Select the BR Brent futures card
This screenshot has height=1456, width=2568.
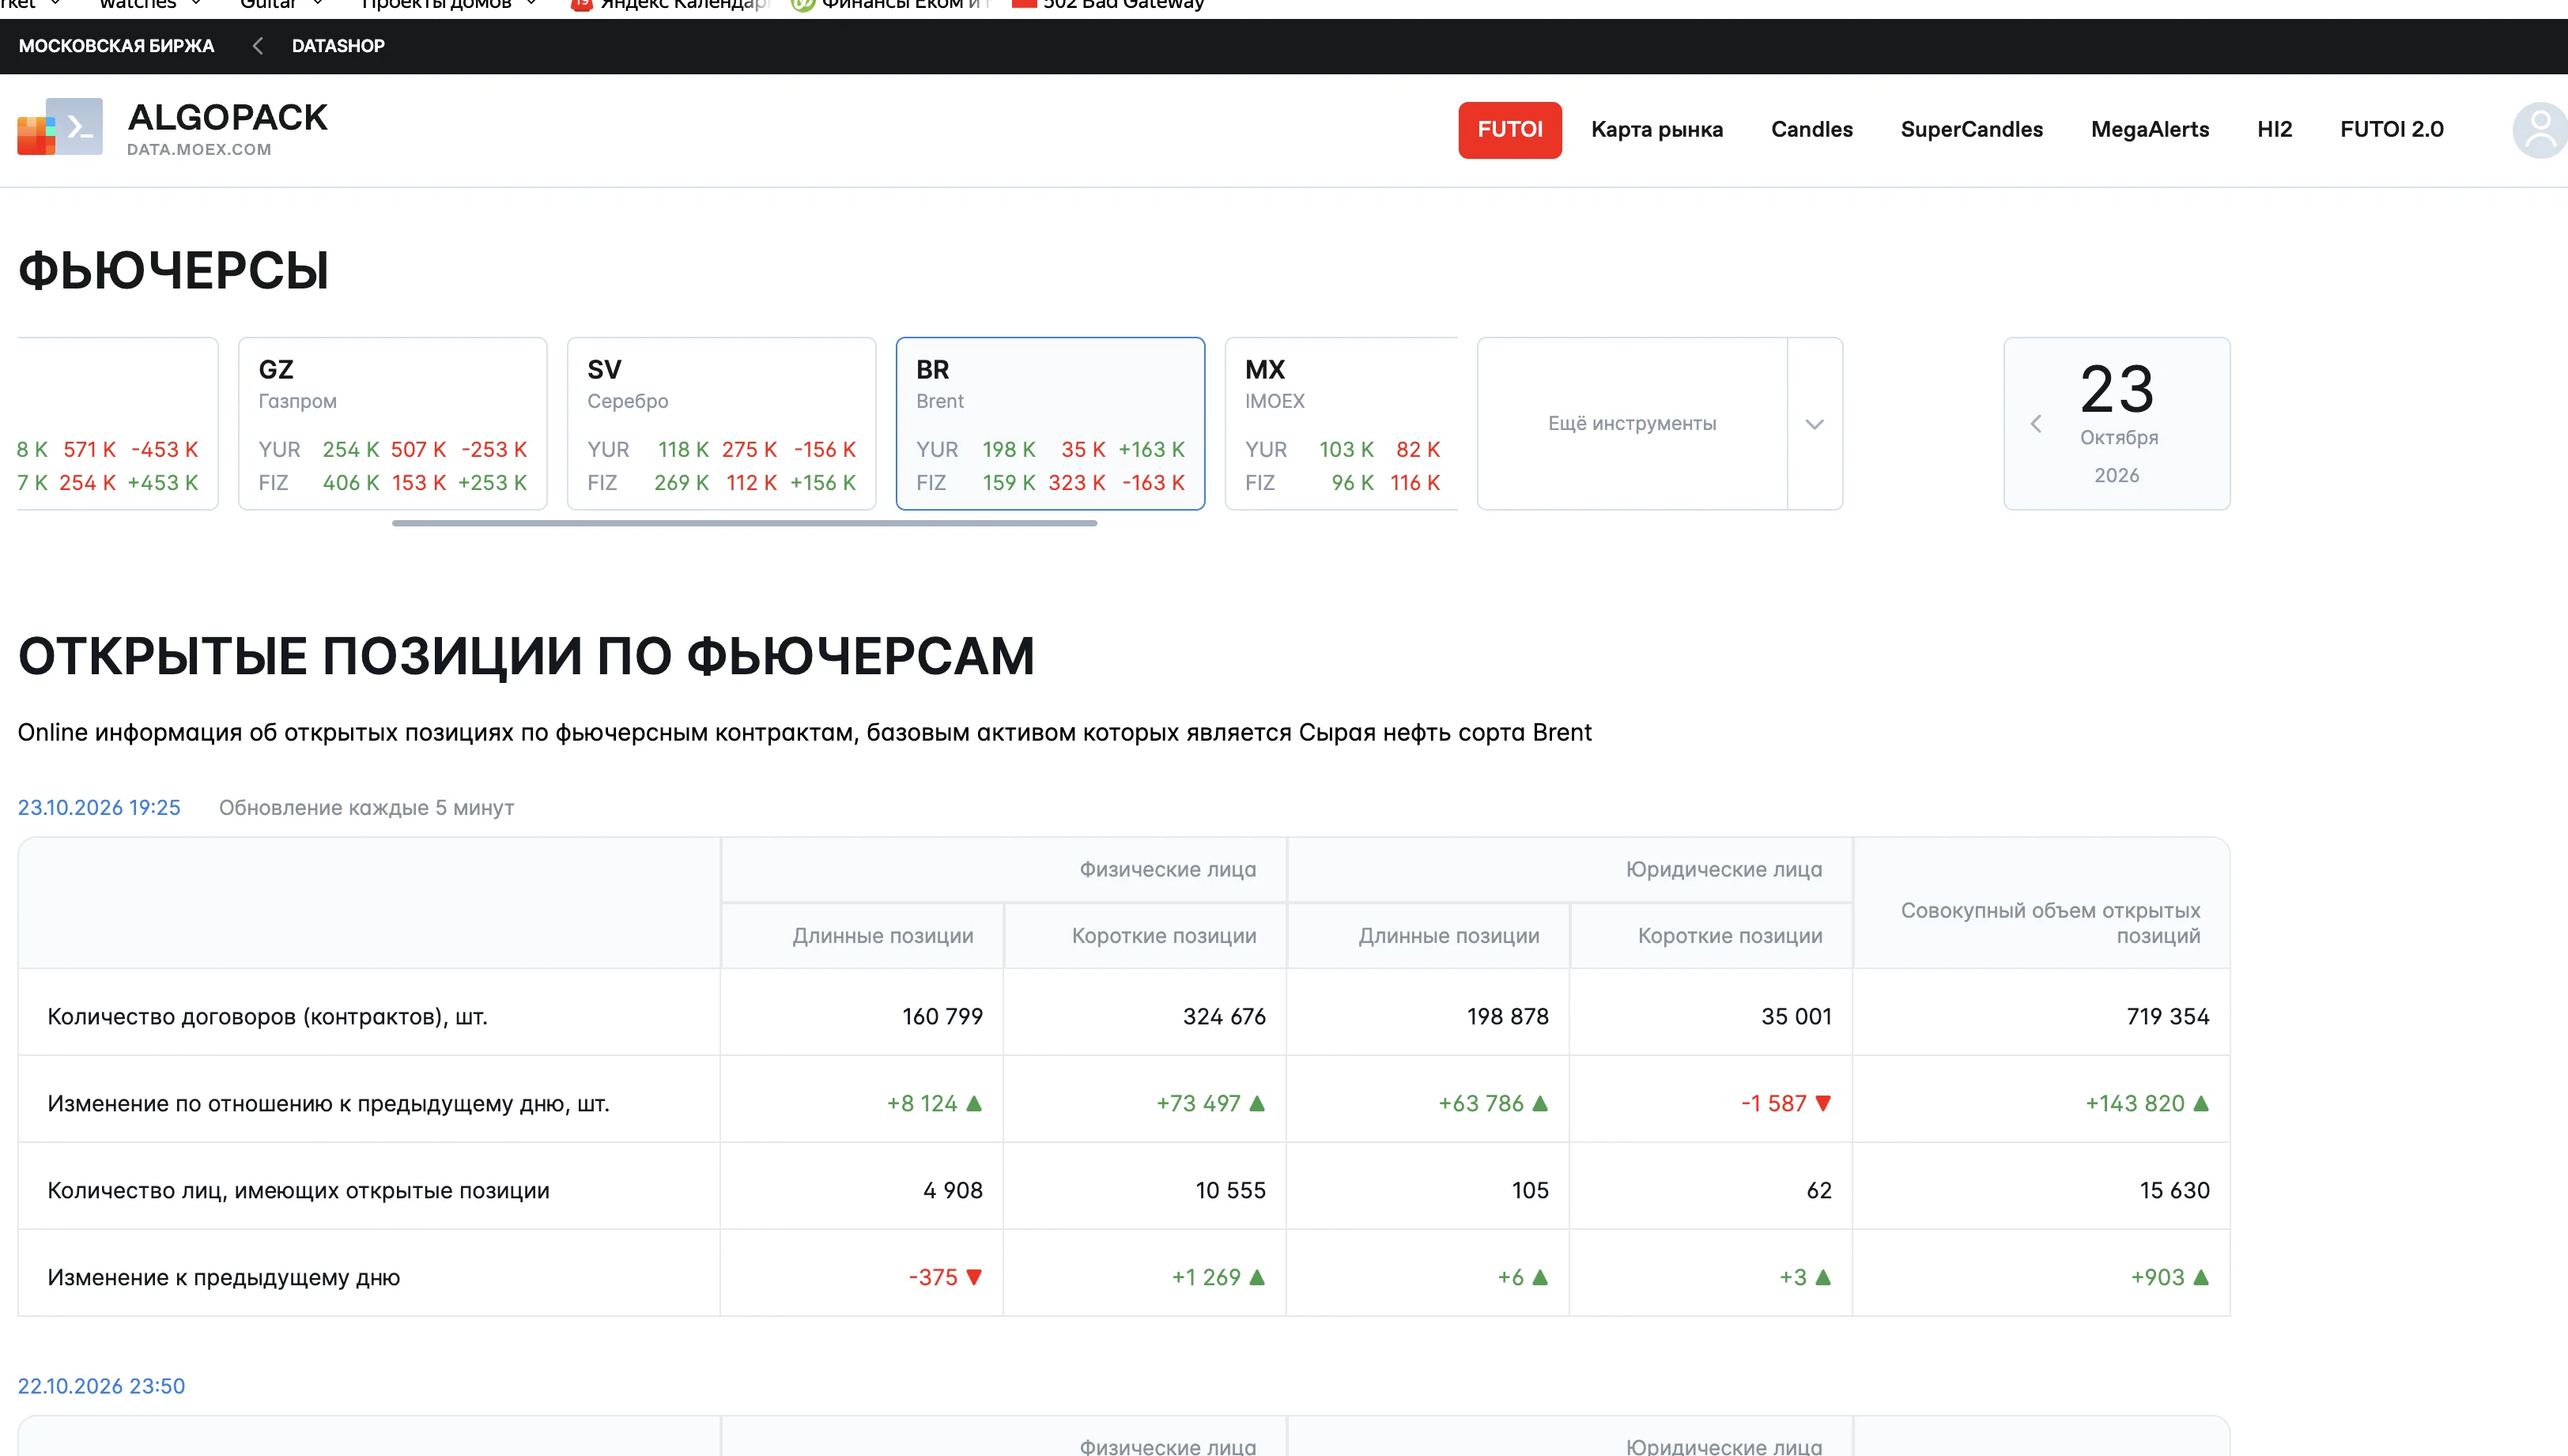point(1050,423)
